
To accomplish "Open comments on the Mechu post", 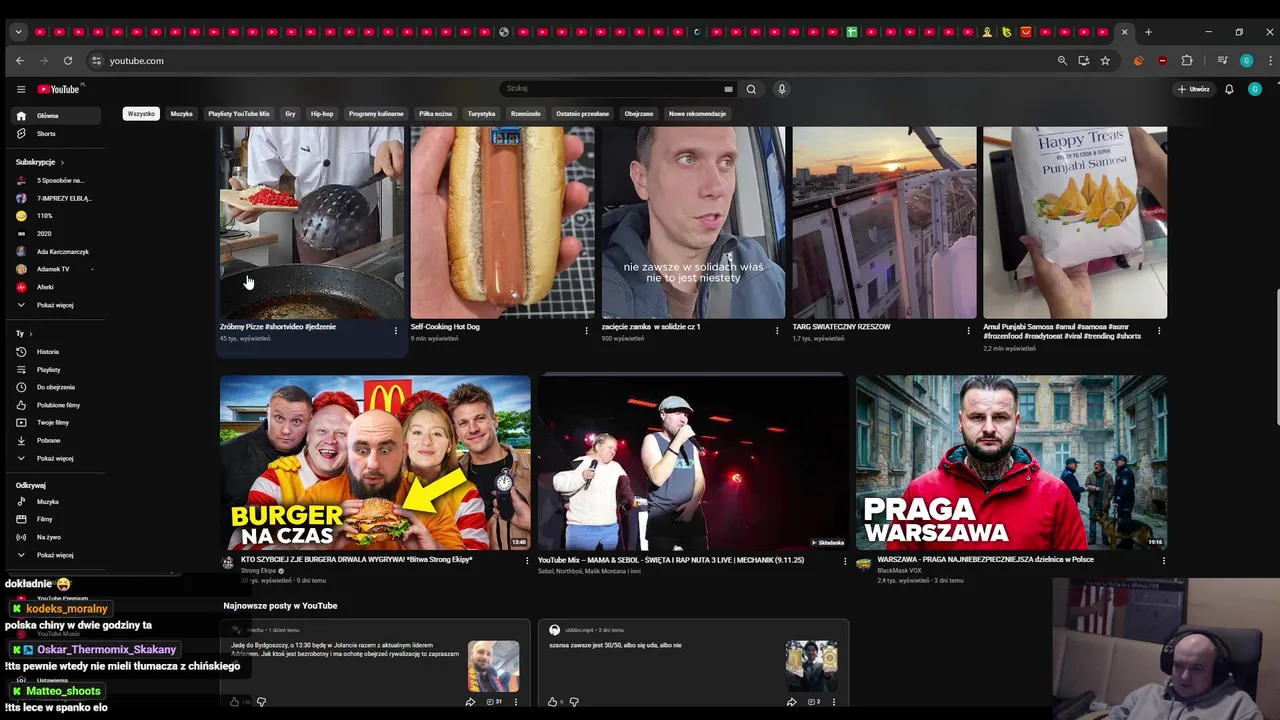I will (493, 702).
